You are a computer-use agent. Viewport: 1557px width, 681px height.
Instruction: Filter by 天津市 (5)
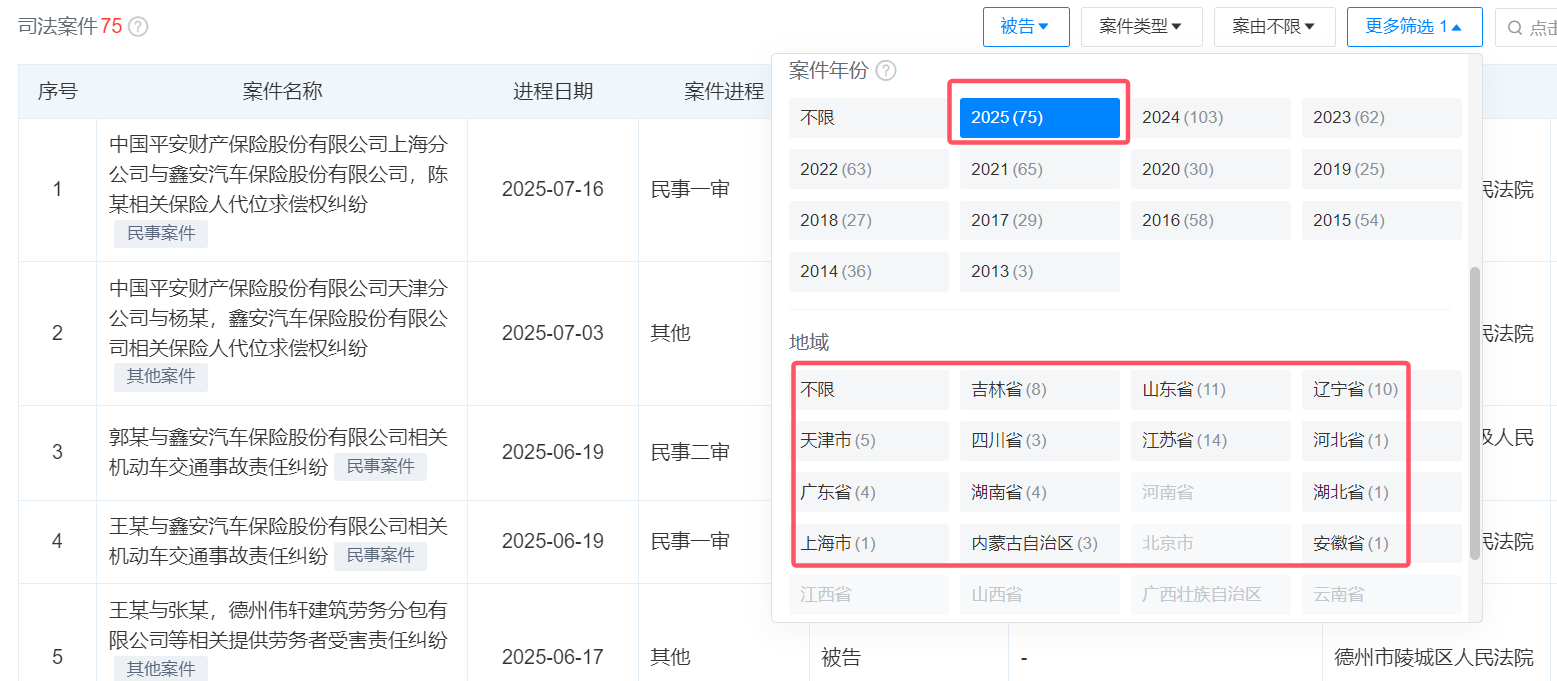[x=868, y=441]
